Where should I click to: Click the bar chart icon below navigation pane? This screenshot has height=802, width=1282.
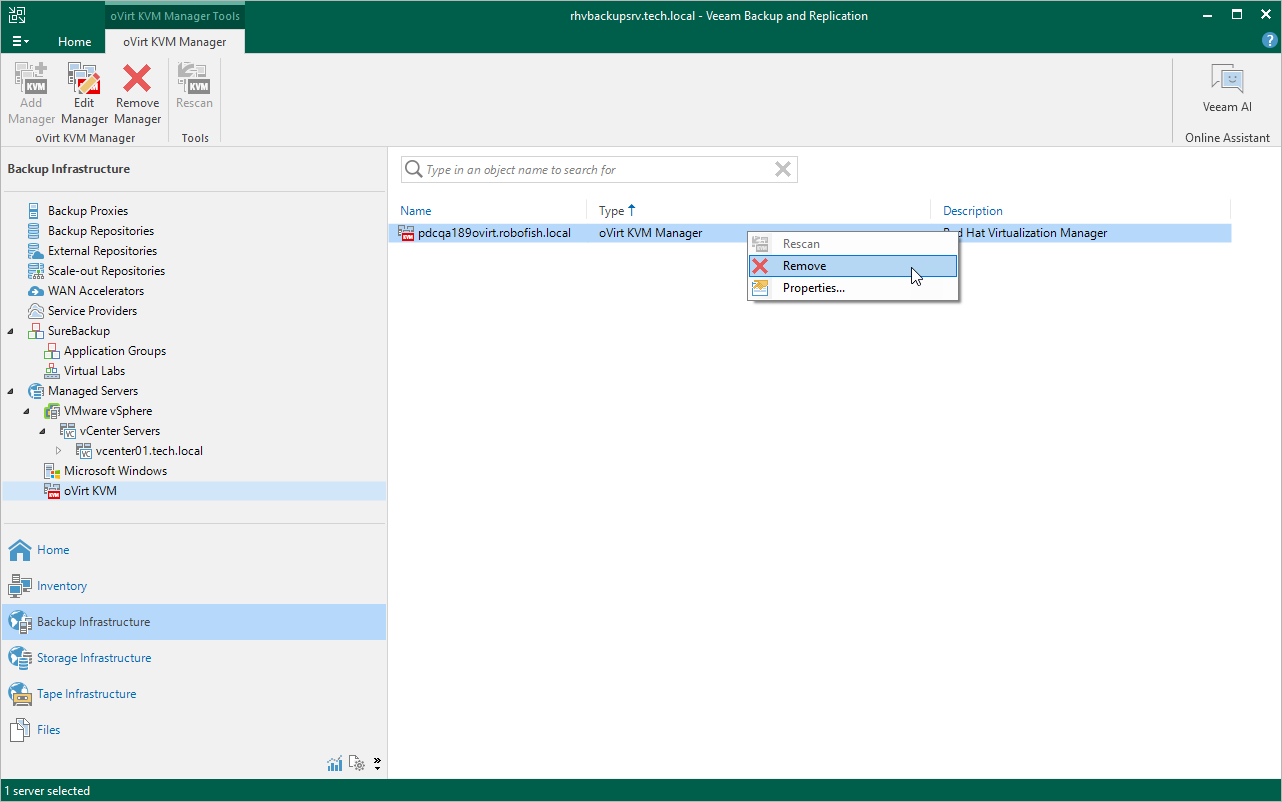tap(335, 764)
